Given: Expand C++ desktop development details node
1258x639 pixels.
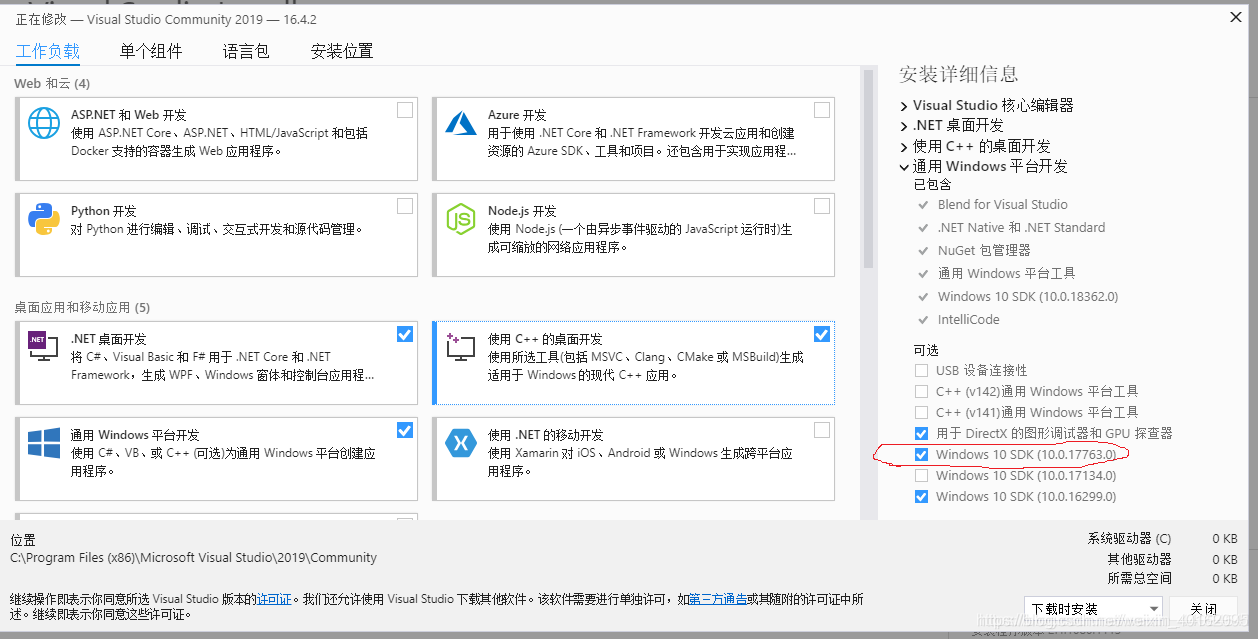Looking at the screenshot, I should click(x=904, y=146).
